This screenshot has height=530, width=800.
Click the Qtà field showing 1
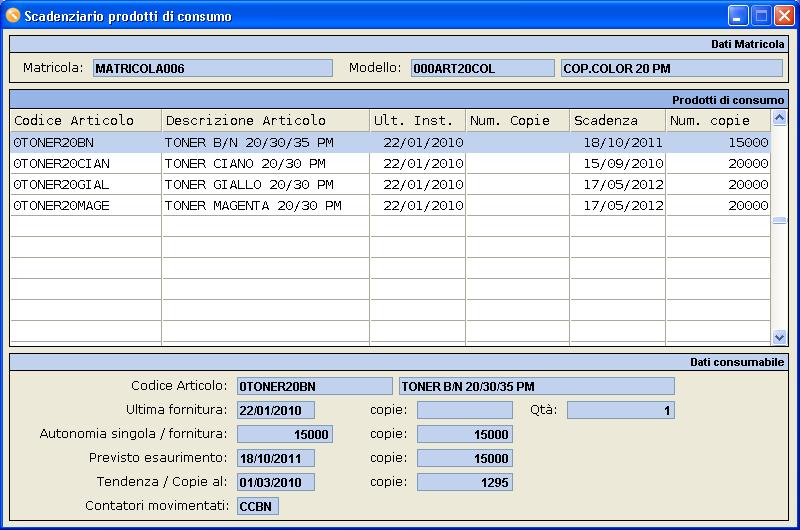point(621,410)
